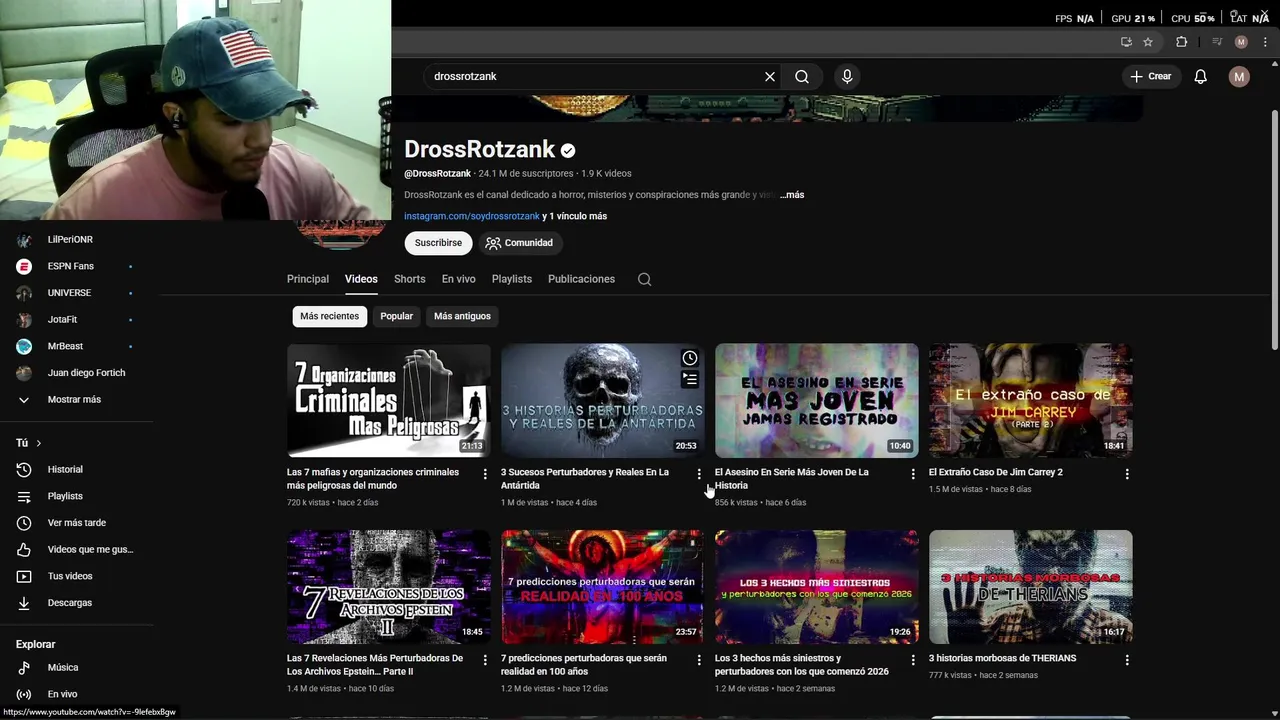Open the channel's Playlists tab

[512, 279]
